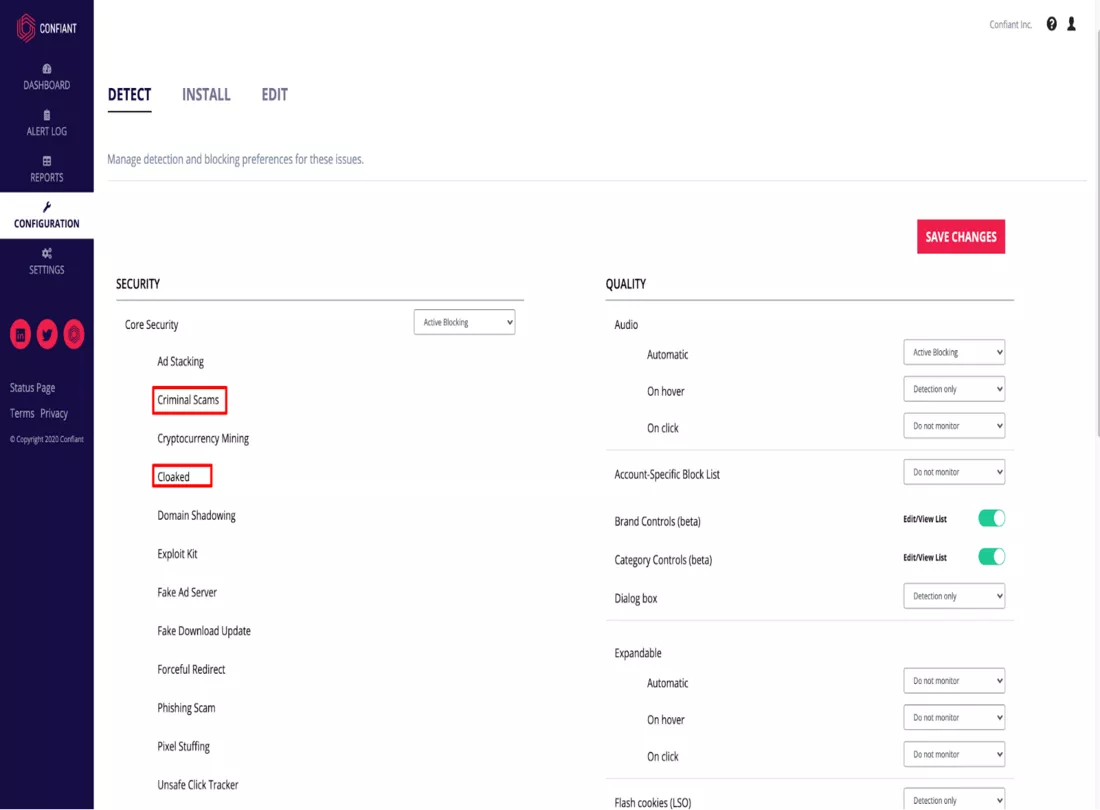This screenshot has height=810, width=1100.
Task: Click the Confiant Inc. account name
Action: click(1010, 25)
